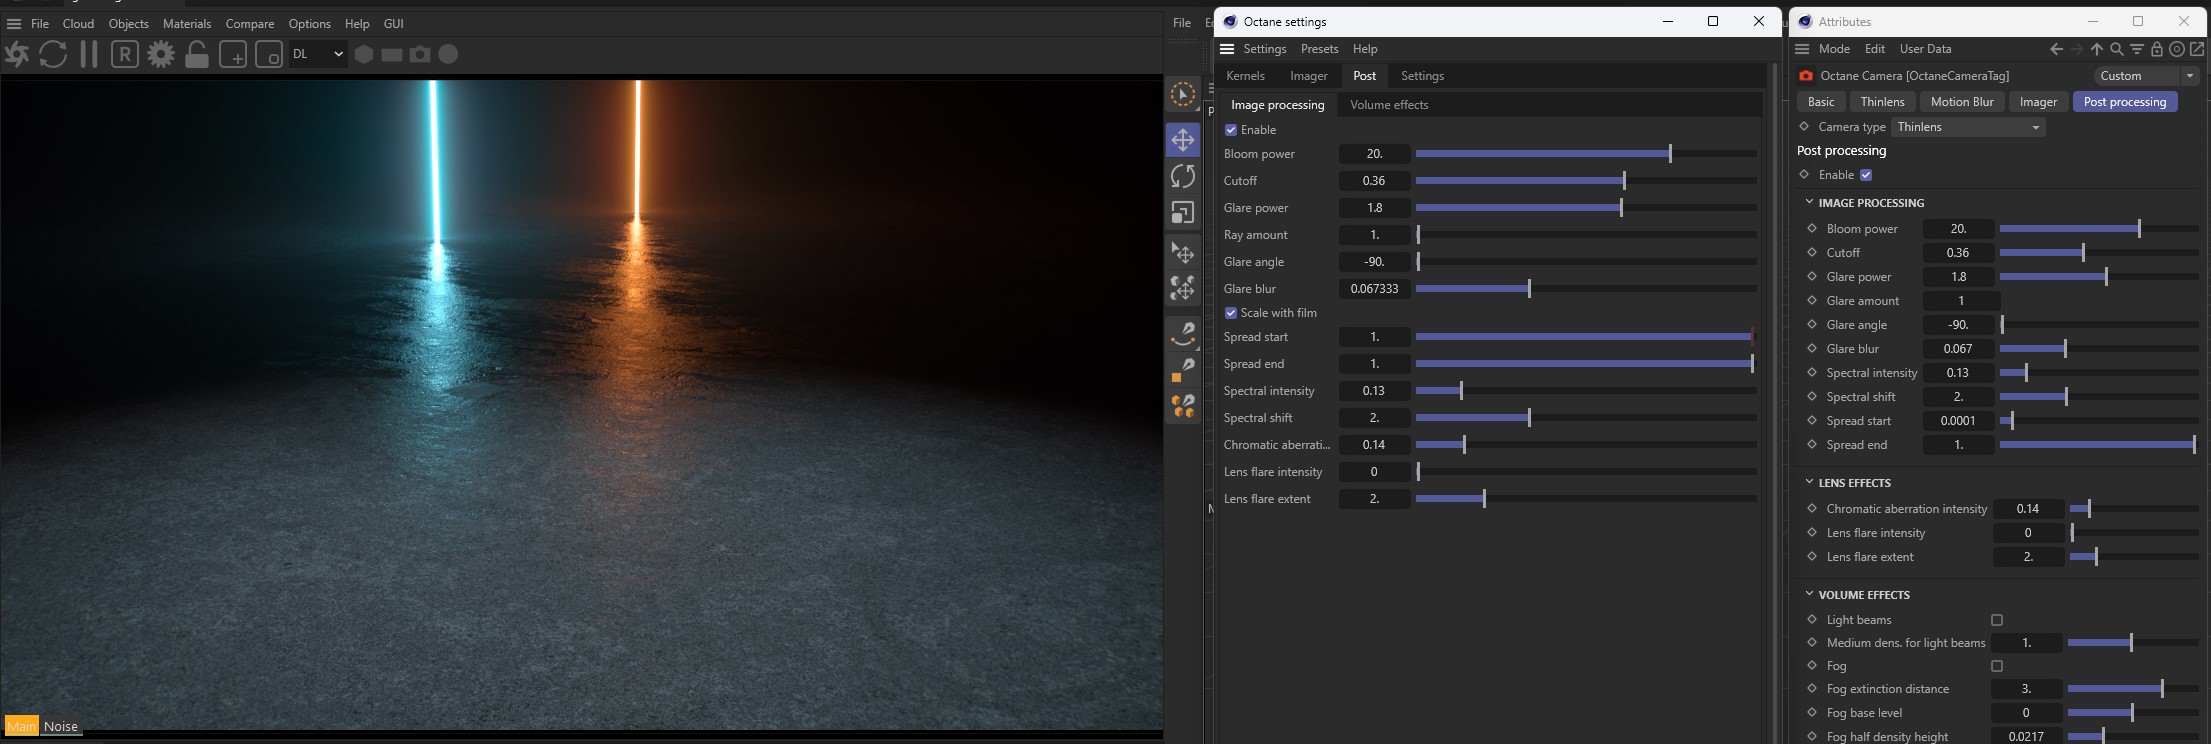This screenshot has height=744, width=2211.
Task: Adjust Spectral shift slider in Attributes
Action: coord(2098,397)
